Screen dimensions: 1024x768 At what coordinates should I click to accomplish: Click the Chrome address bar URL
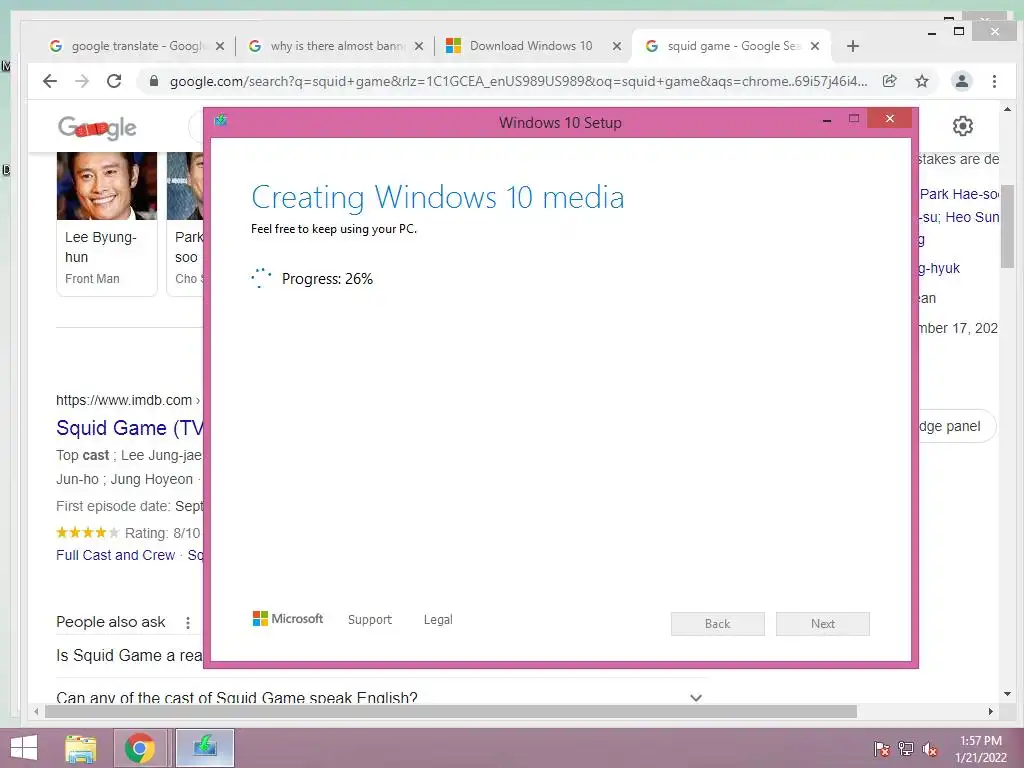[518, 81]
